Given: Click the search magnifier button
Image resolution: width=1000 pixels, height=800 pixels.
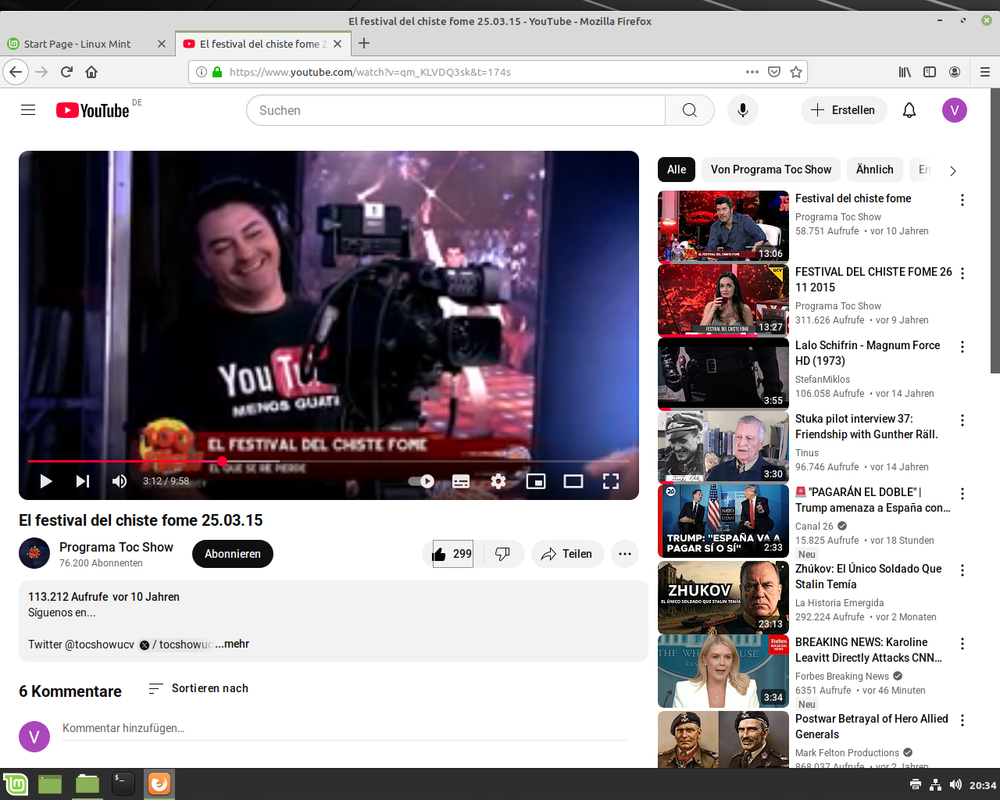Looking at the screenshot, I should (x=689, y=110).
